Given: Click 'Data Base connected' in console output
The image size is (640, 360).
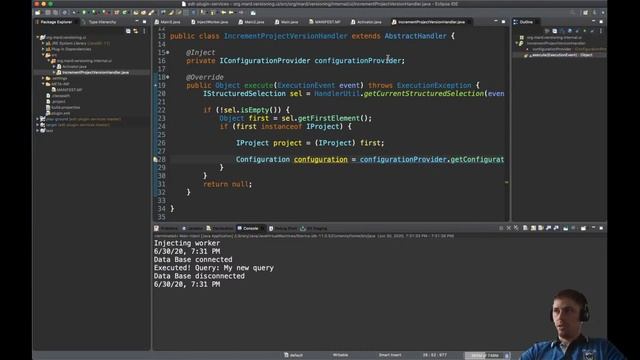Looking at the screenshot, I should [x=193, y=260].
